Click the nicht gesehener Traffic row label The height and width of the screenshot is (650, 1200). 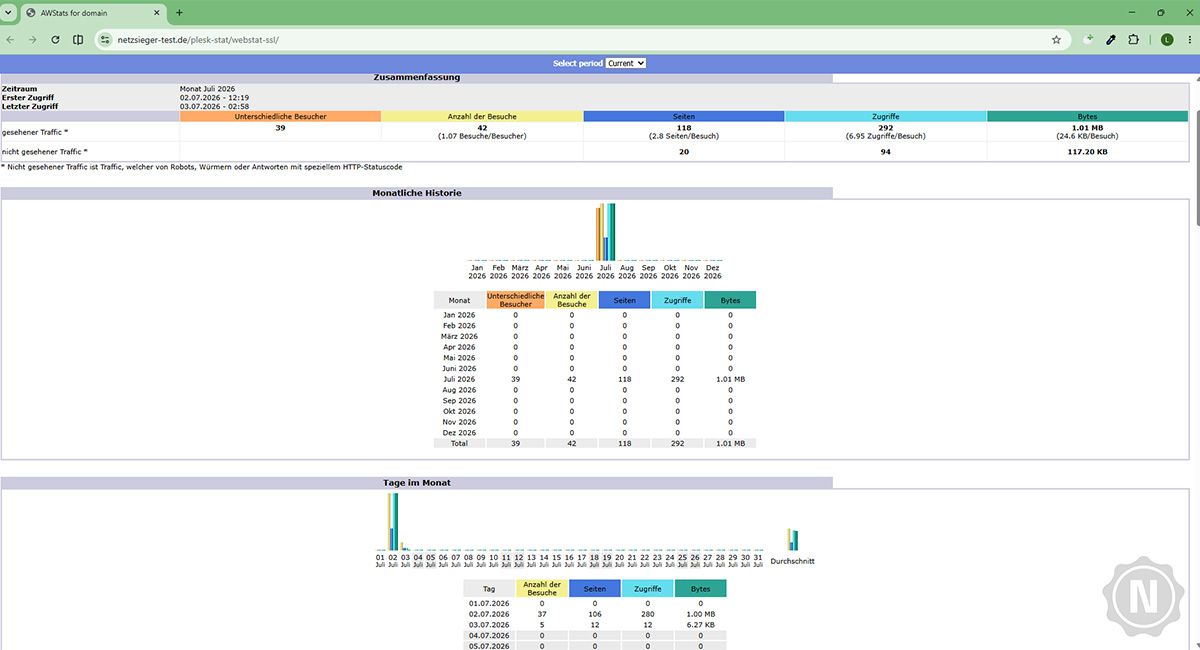[x=45, y=151]
